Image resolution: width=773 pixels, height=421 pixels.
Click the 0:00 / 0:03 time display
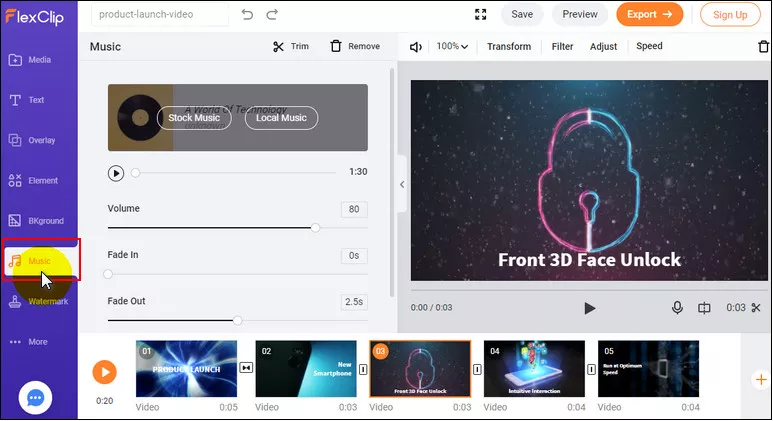(x=431, y=308)
